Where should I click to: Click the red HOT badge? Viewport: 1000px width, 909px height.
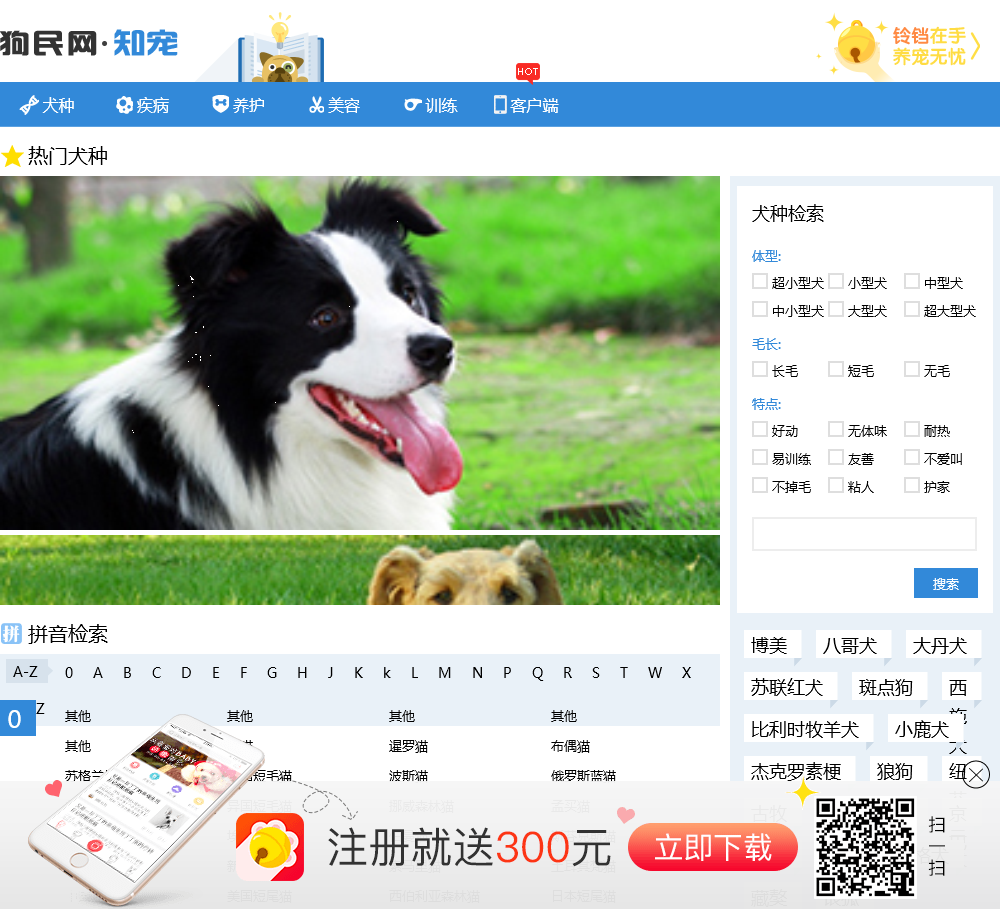point(528,72)
